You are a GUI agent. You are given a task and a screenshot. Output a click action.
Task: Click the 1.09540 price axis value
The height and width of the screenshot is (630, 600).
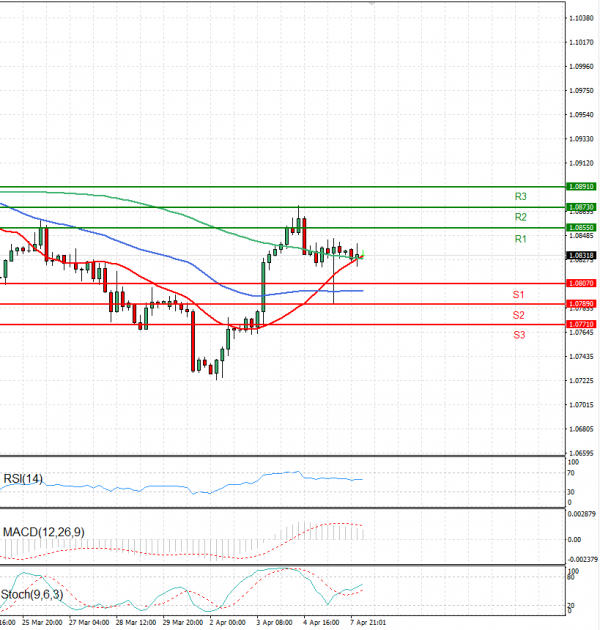[x=582, y=115]
